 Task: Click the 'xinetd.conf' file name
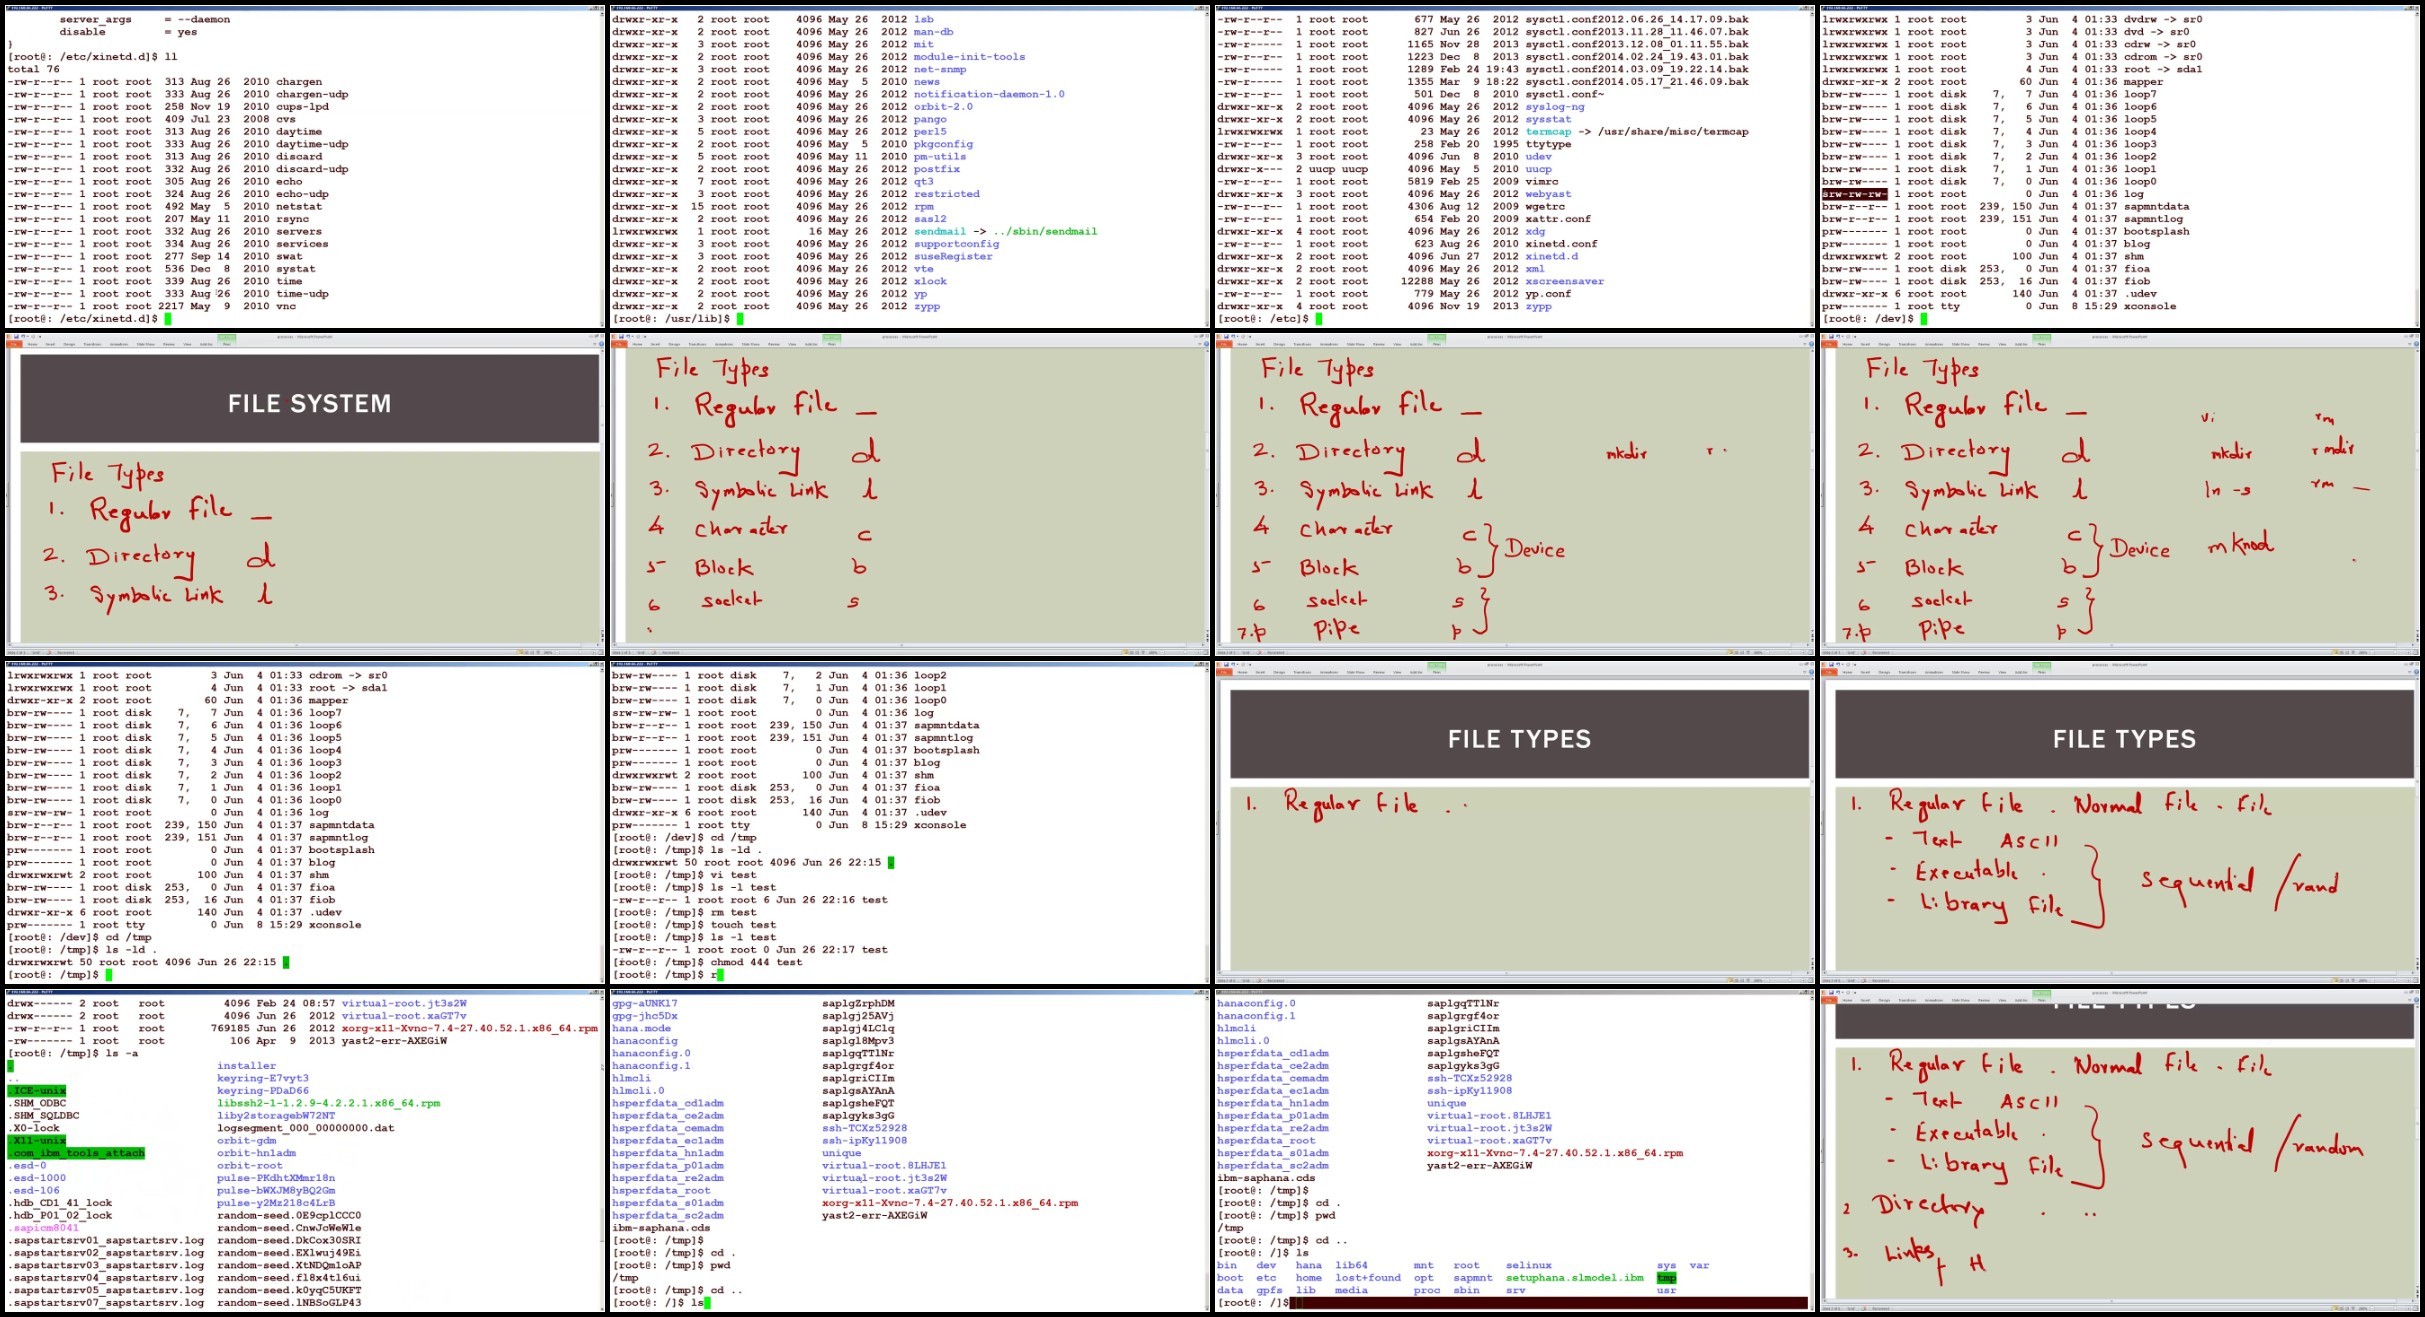pyautogui.click(x=1561, y=244)
